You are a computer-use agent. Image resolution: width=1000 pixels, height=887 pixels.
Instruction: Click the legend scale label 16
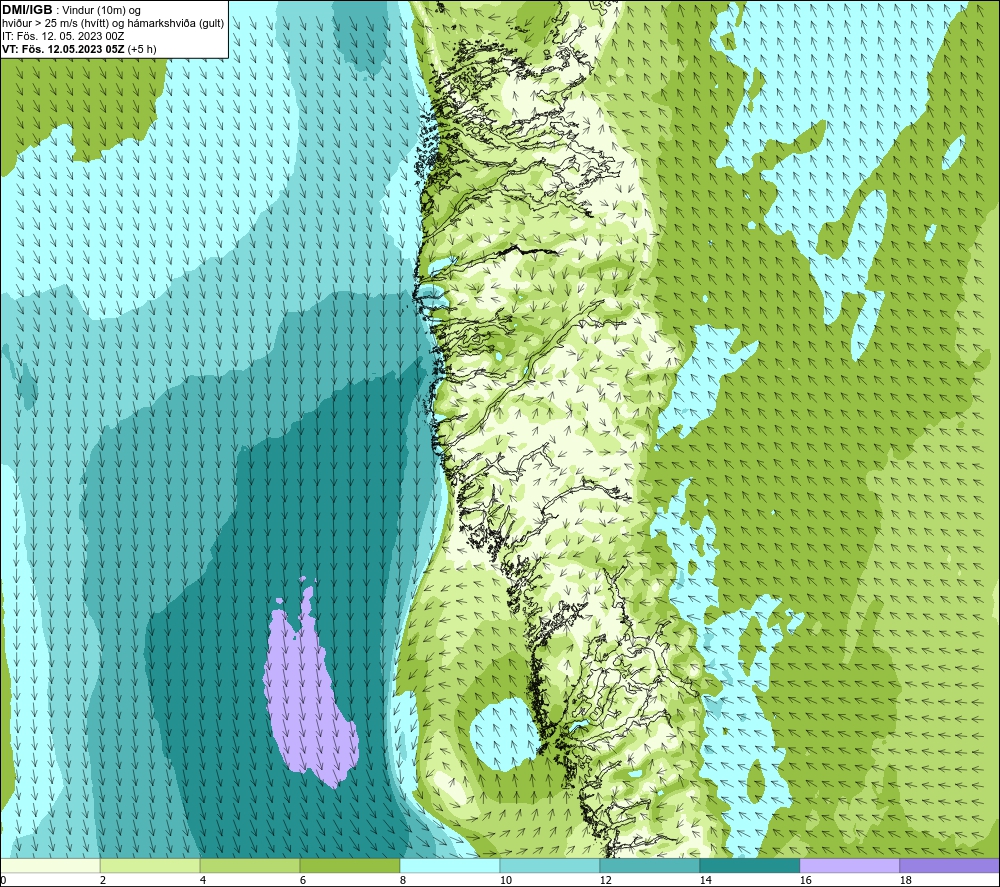(805, 880)
